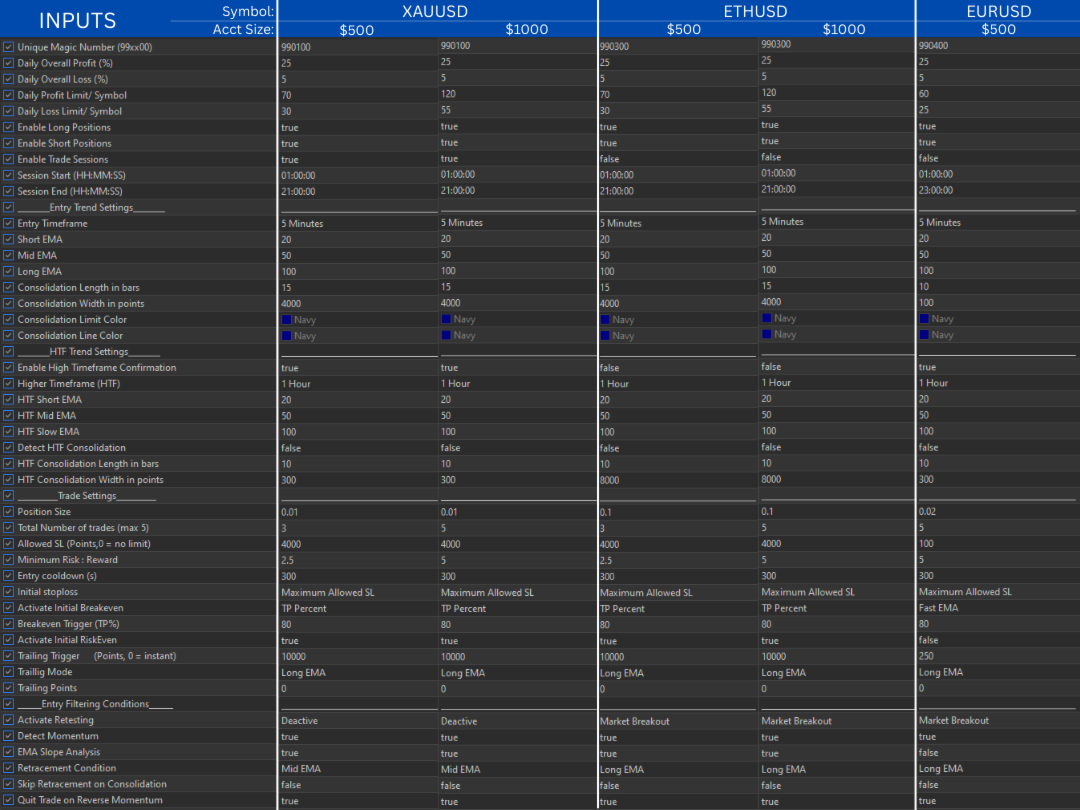Click EURUSD Daily Profit Limit value 60

pyautogui.click(x=924, y=94)
